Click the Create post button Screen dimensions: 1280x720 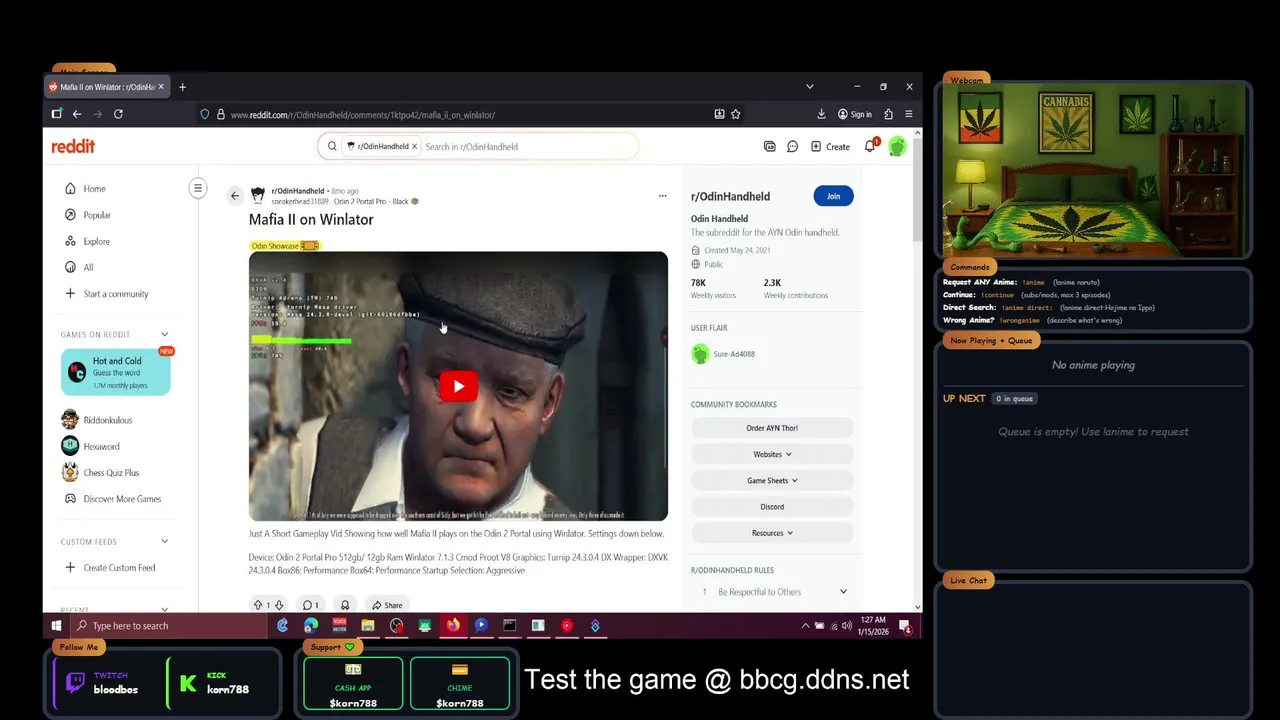[830, 146]
